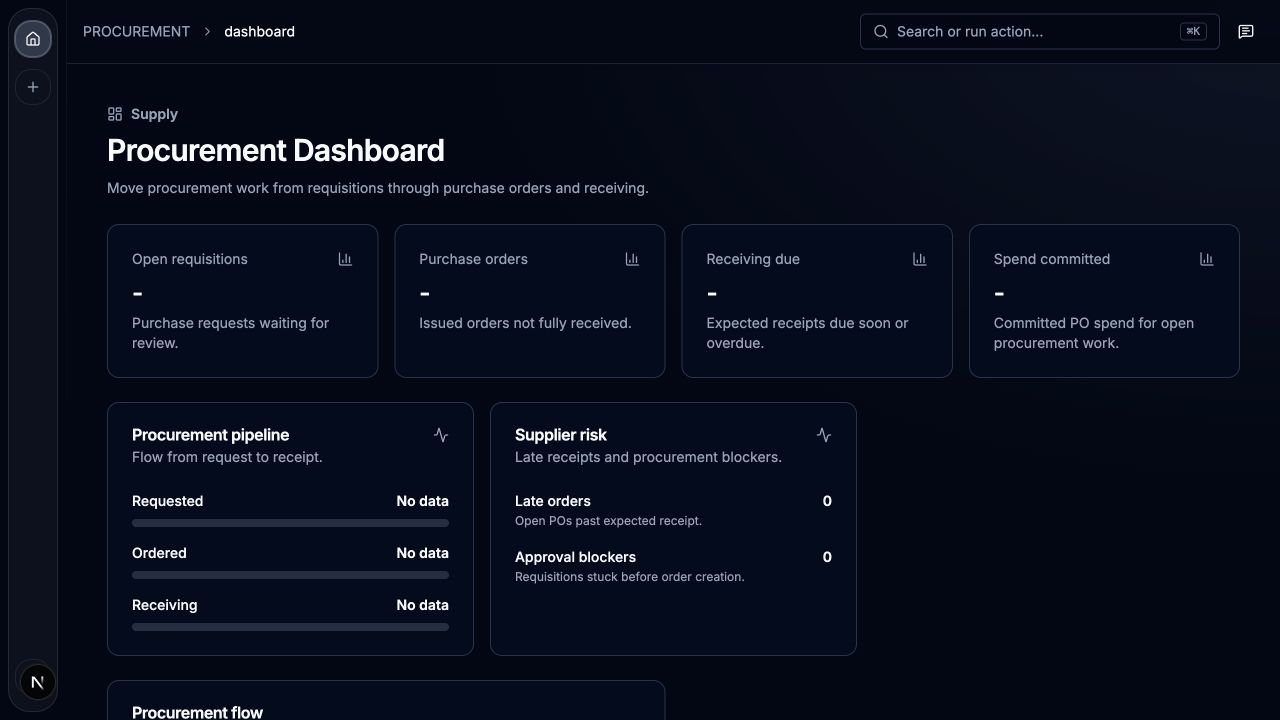Click the Ordered progress bar
1280x720 pixels.
pos(290,575)
